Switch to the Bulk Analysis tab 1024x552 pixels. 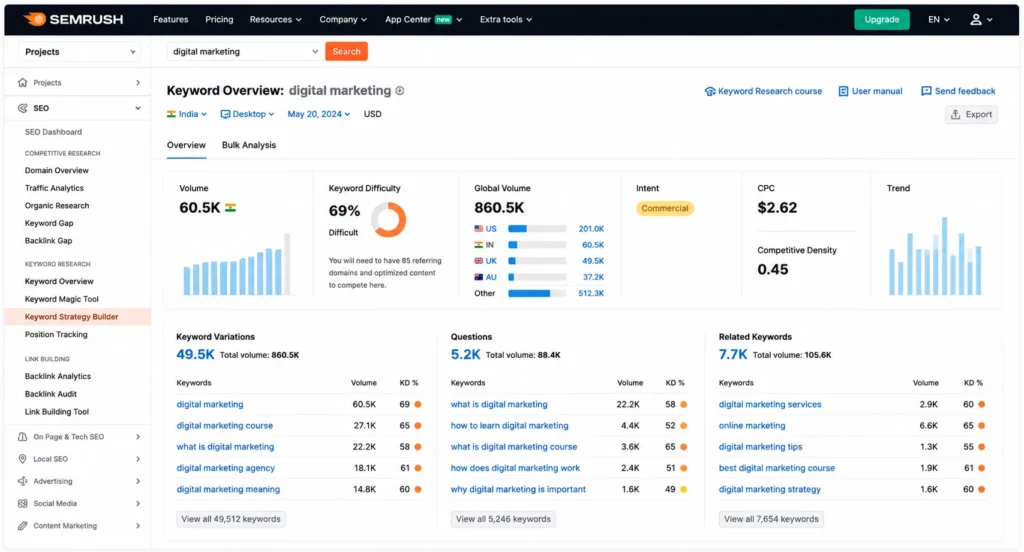[x=249, y=145]
